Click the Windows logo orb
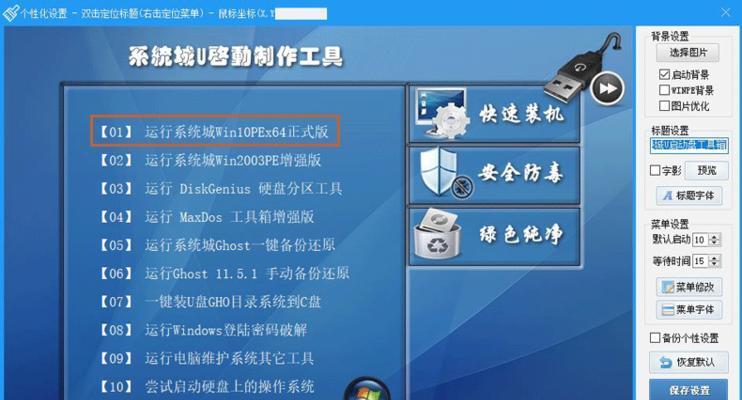The height and width of the screenshot is (400, 742). (x=367, y=389)
